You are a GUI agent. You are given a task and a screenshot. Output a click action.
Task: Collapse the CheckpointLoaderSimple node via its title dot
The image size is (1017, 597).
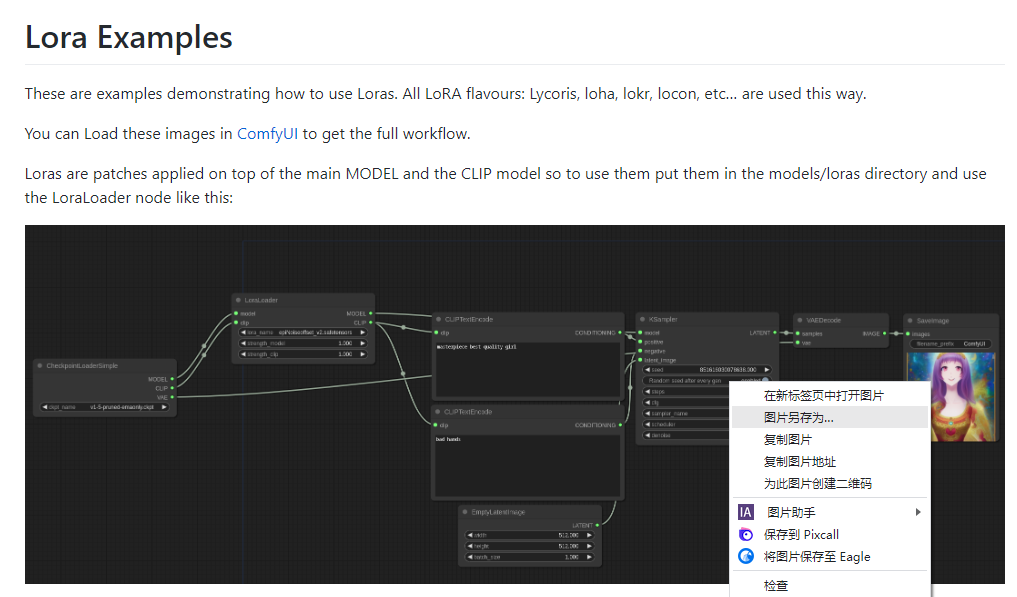coord(40,365)
